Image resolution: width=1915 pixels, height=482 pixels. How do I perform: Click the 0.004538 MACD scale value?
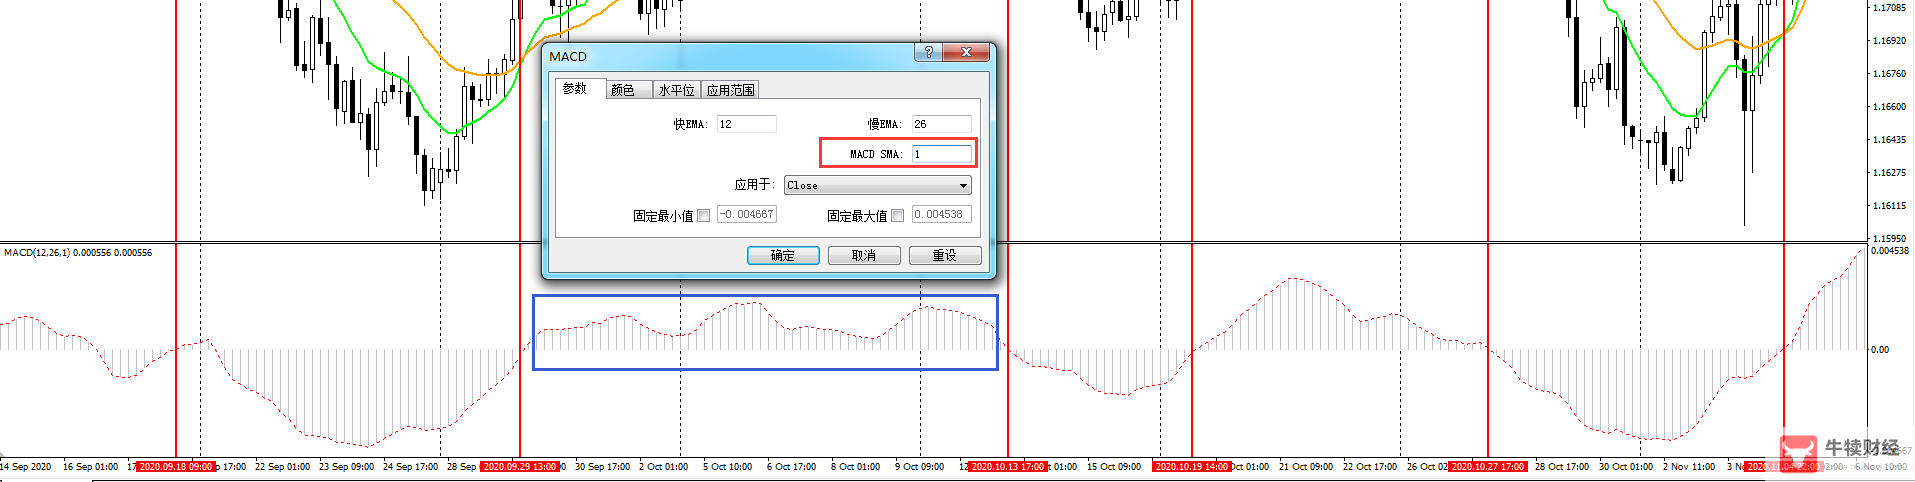pos(1889,251)
